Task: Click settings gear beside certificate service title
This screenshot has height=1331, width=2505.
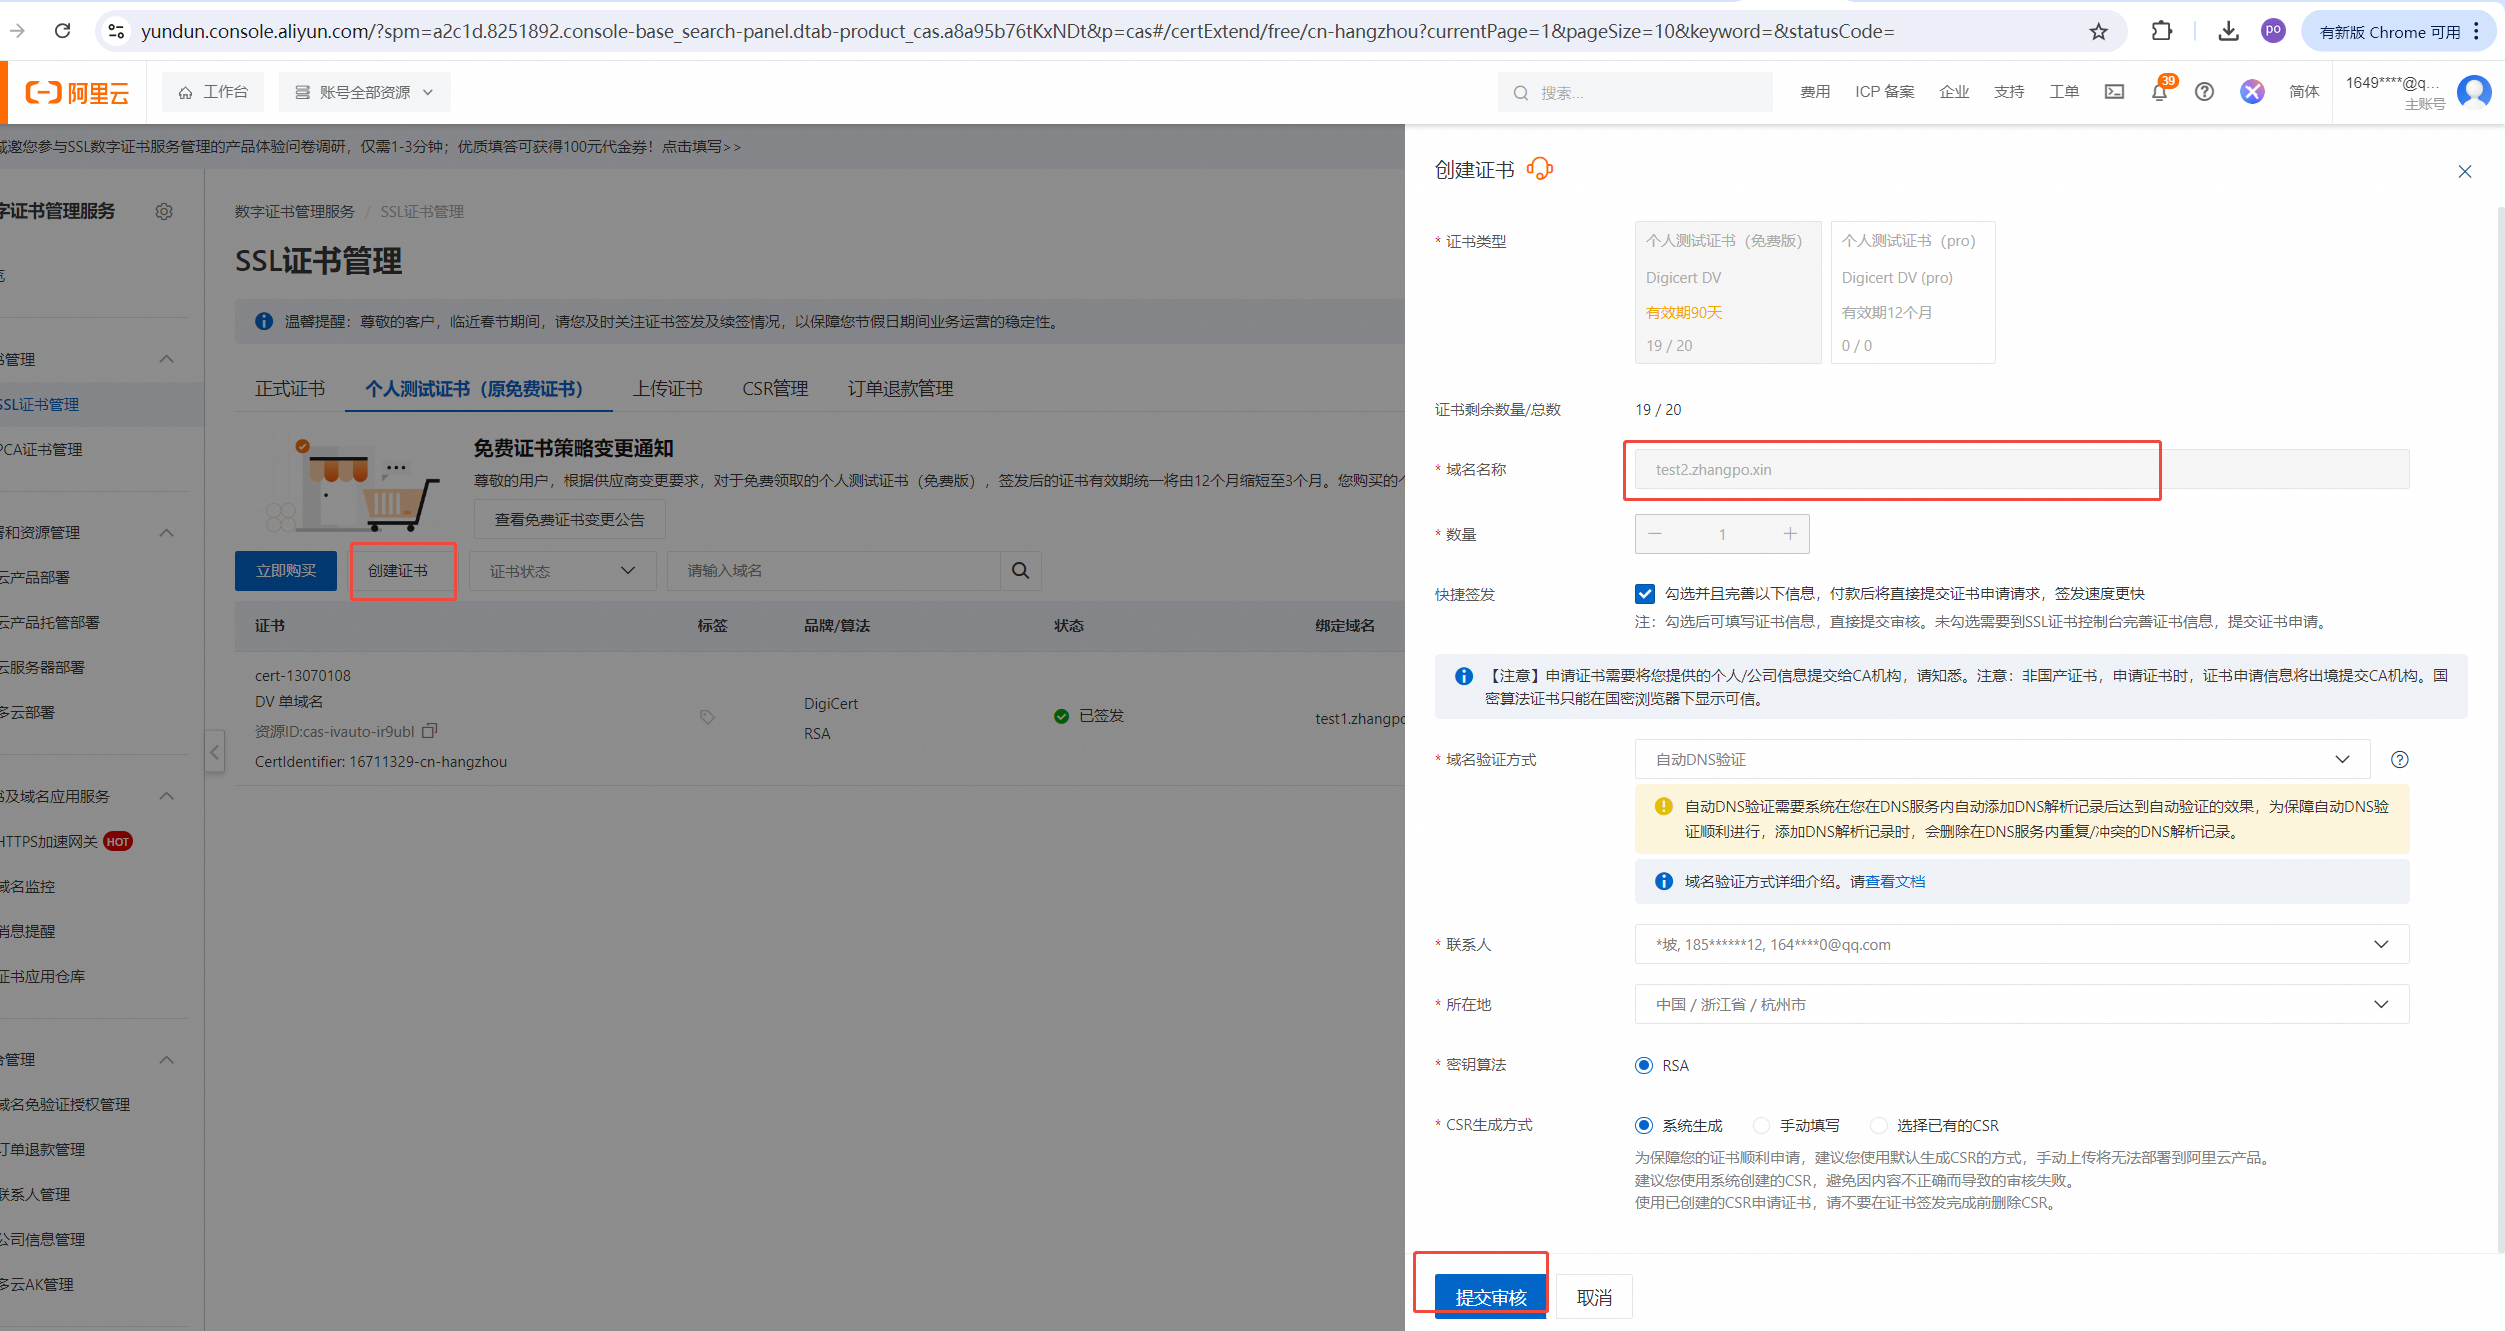Action: [164, 211]
